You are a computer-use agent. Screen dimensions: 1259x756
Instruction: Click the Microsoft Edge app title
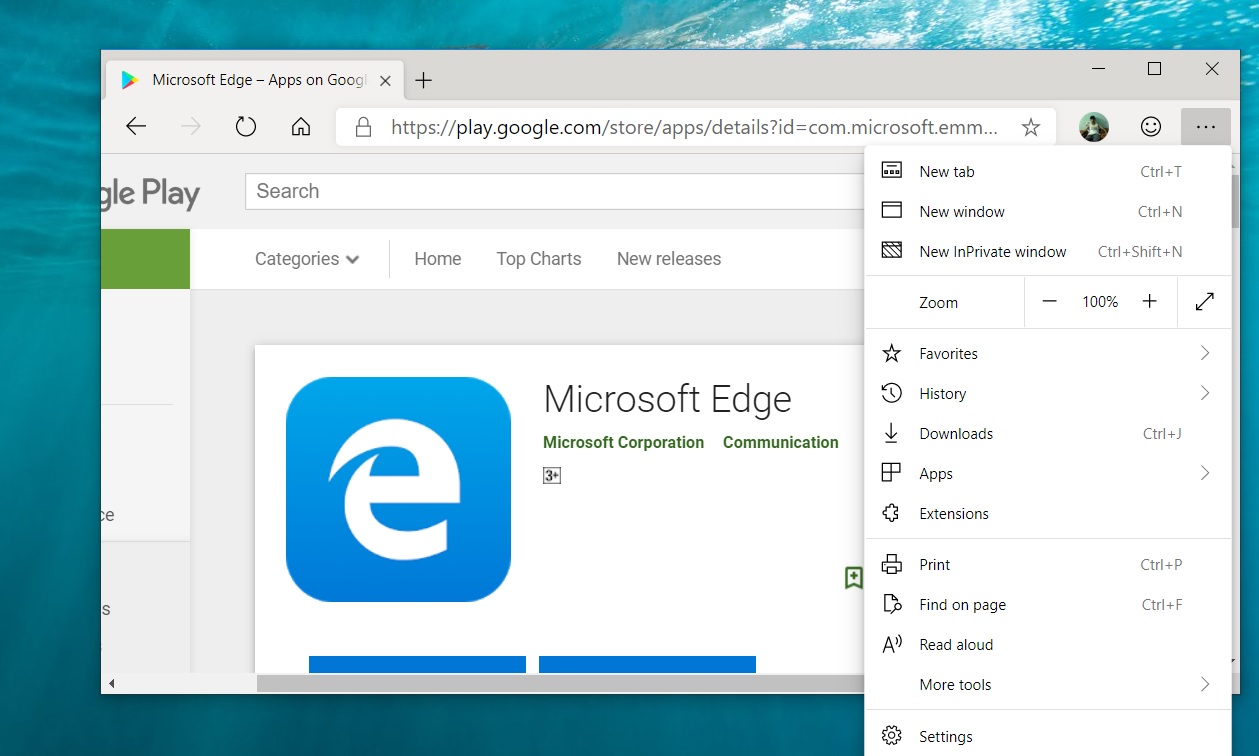[x=667, y=399]
